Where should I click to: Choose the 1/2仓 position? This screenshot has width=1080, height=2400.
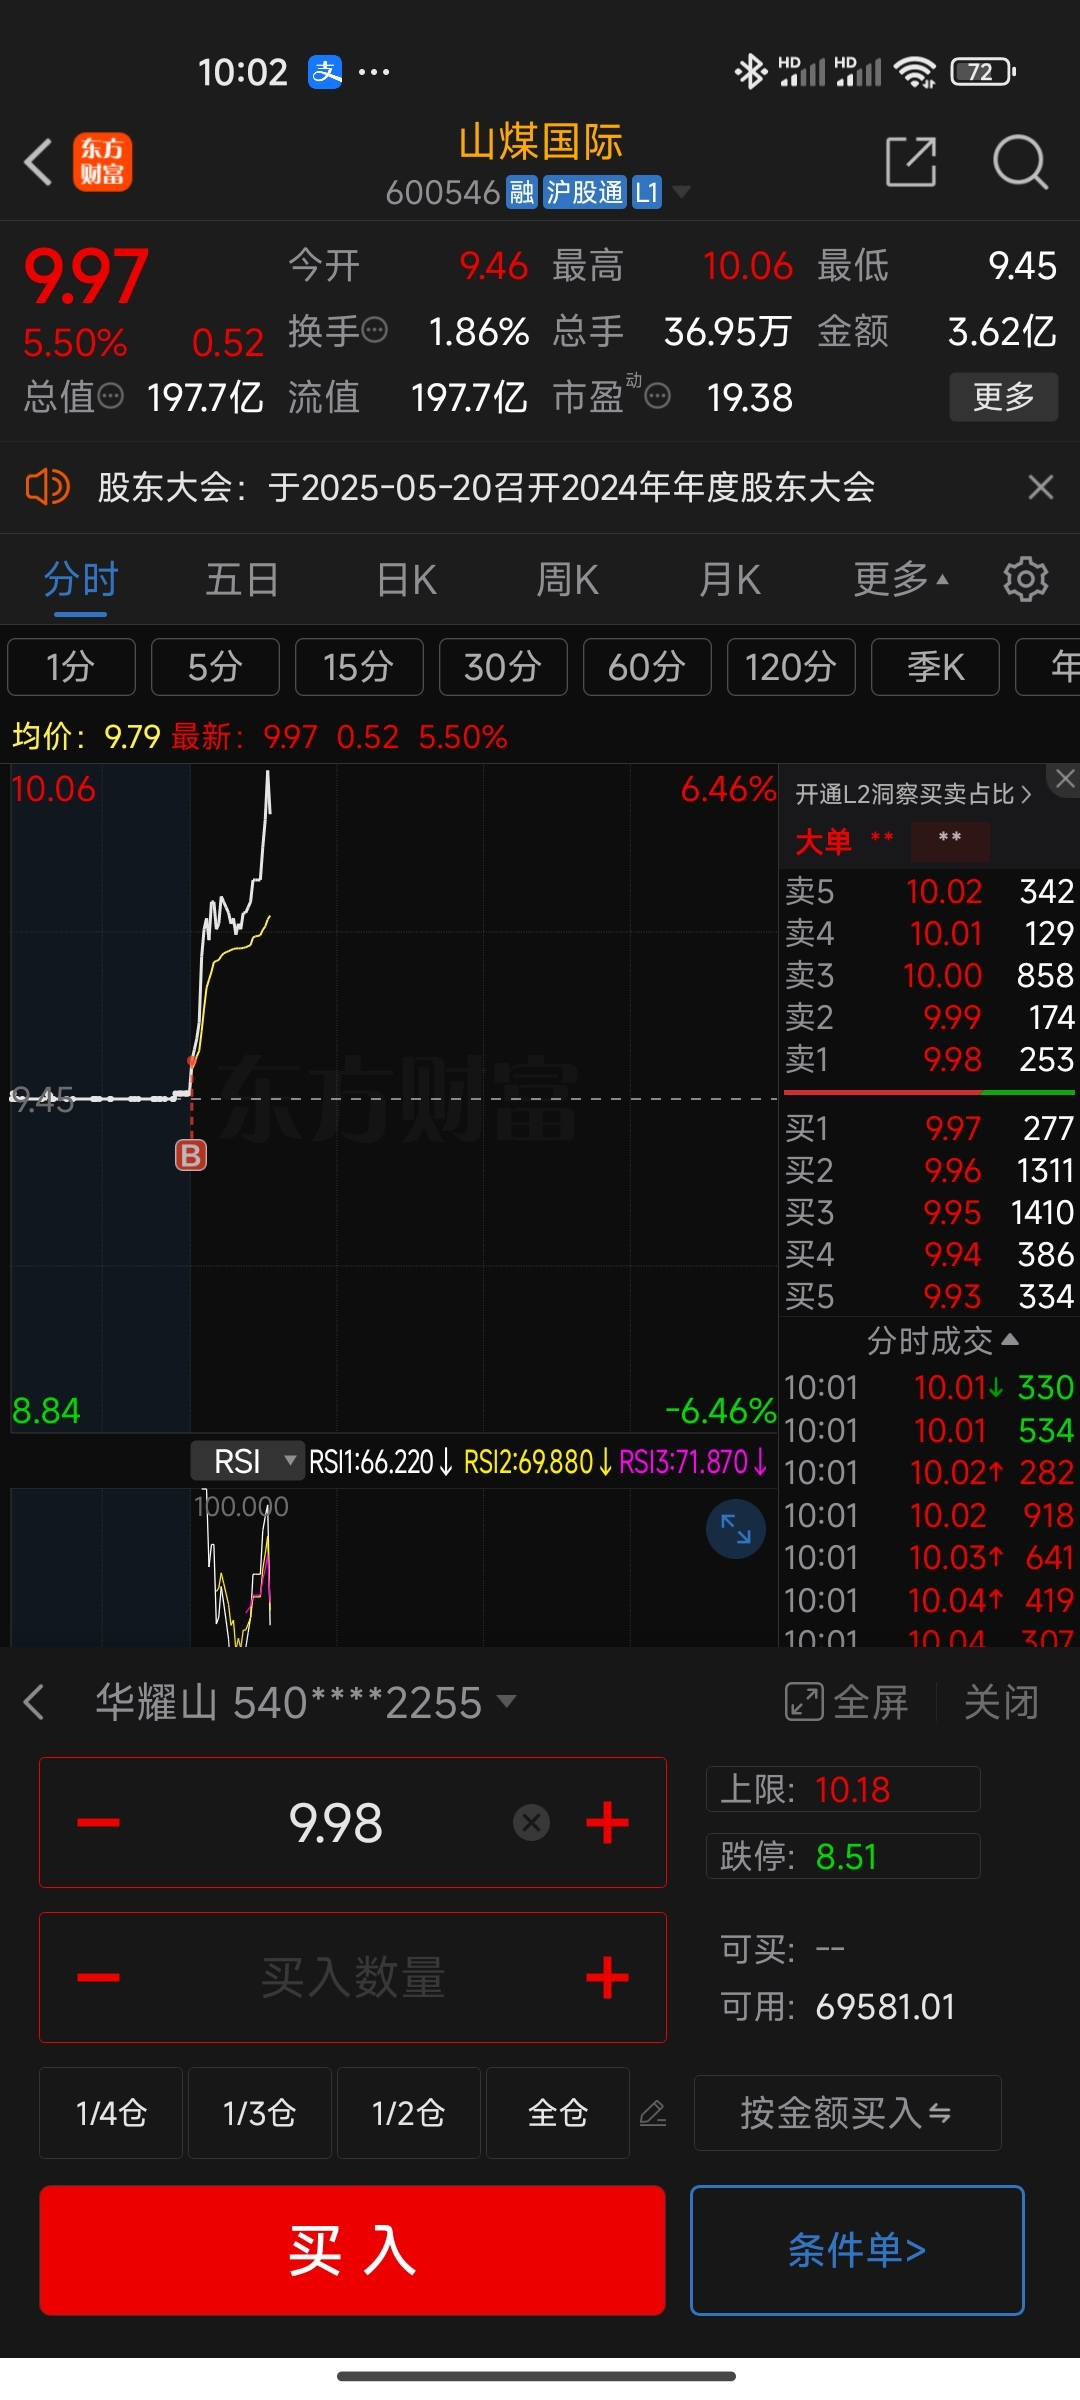point(408,2113)
